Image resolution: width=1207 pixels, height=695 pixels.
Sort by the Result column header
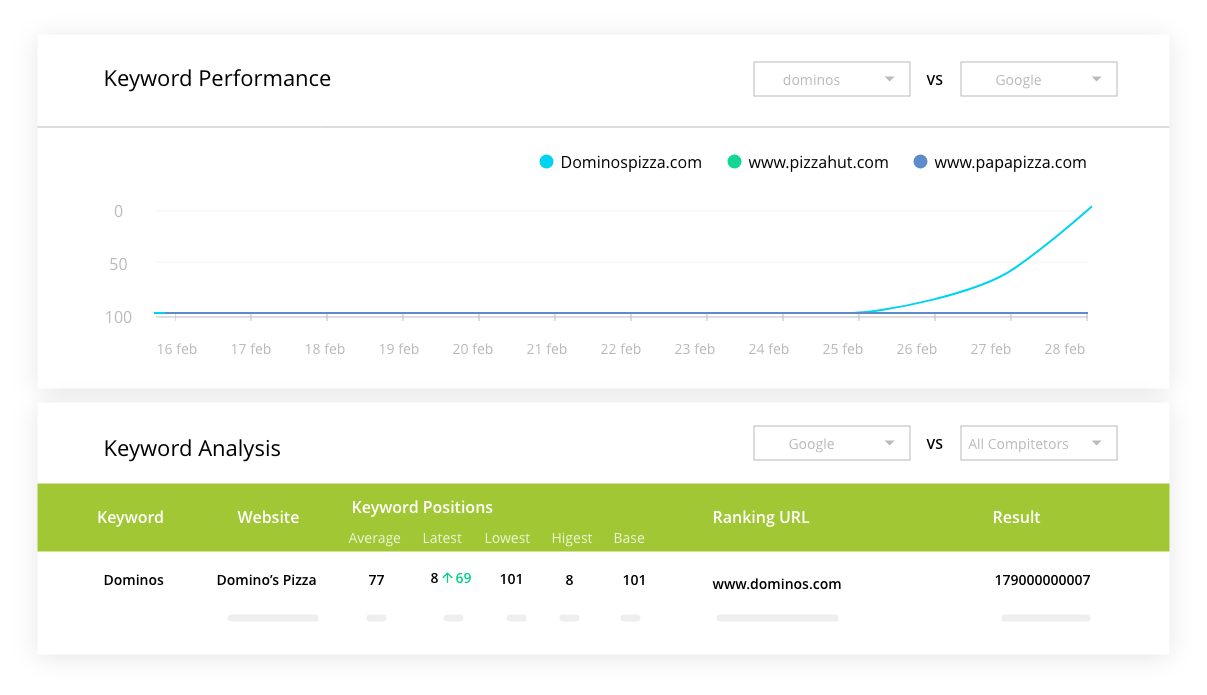pyautogui.click(x=1016, y=517)
